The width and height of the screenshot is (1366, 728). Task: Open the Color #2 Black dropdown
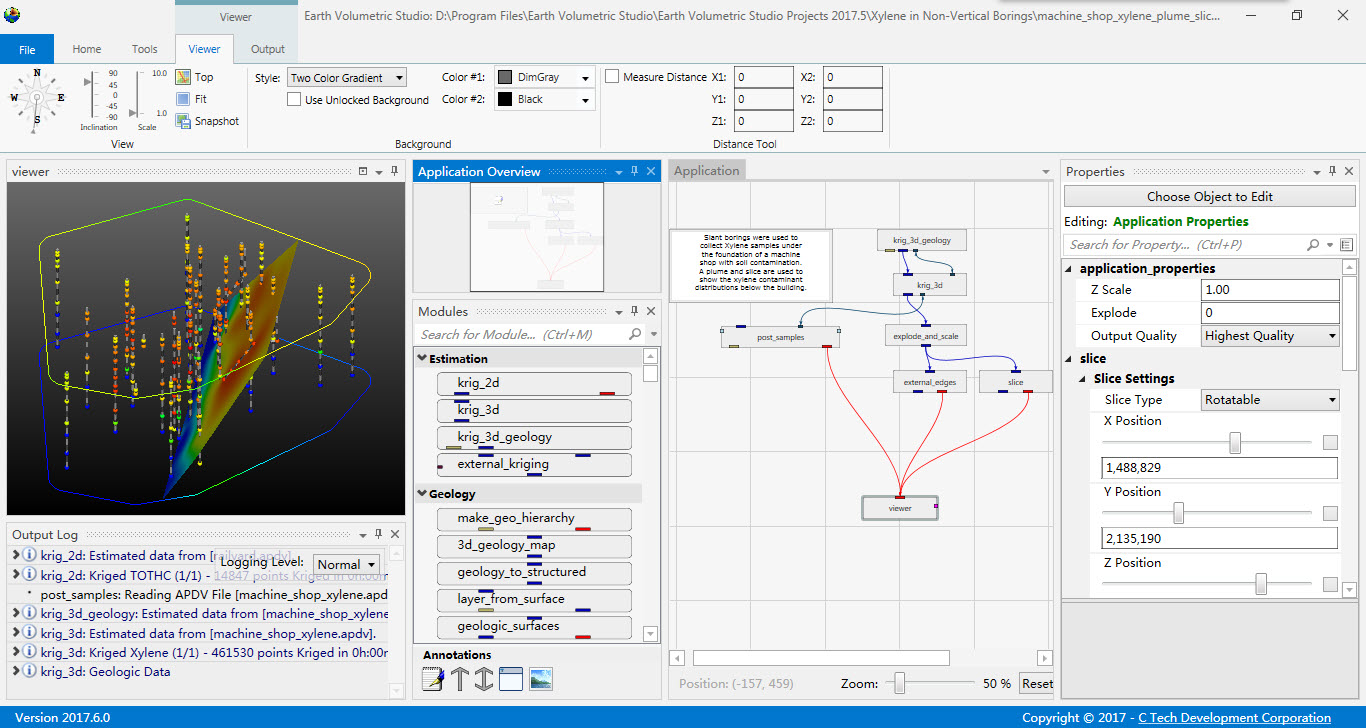[544, 99]
